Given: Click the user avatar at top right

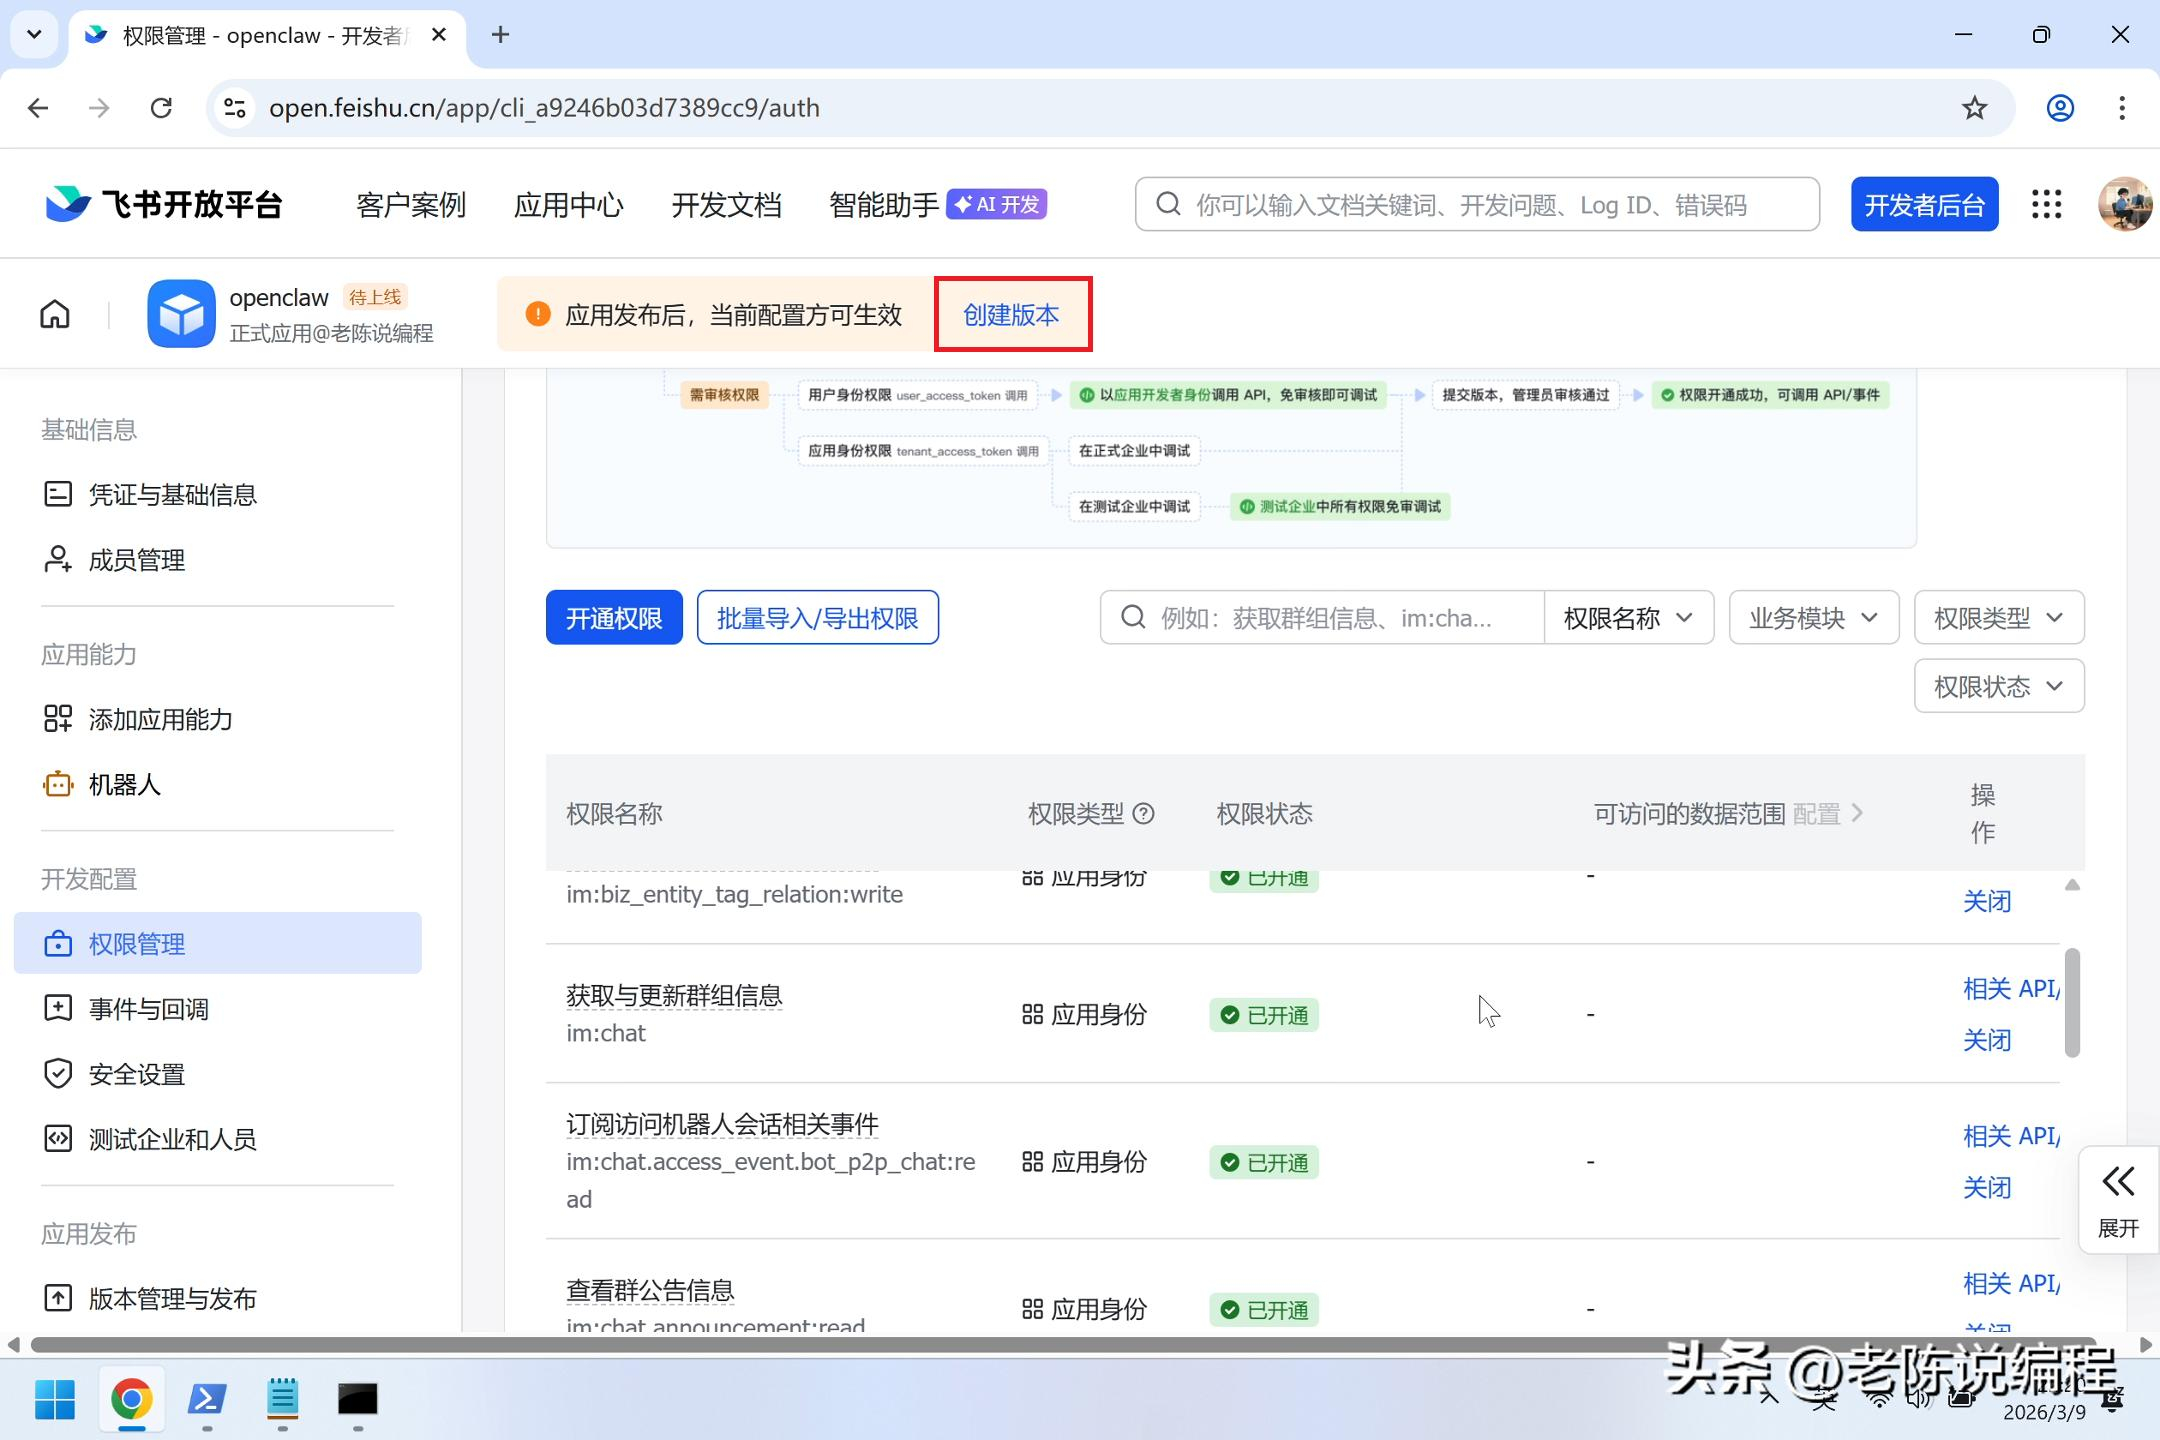Looking at the screenshot, I should pos(2124,205).
